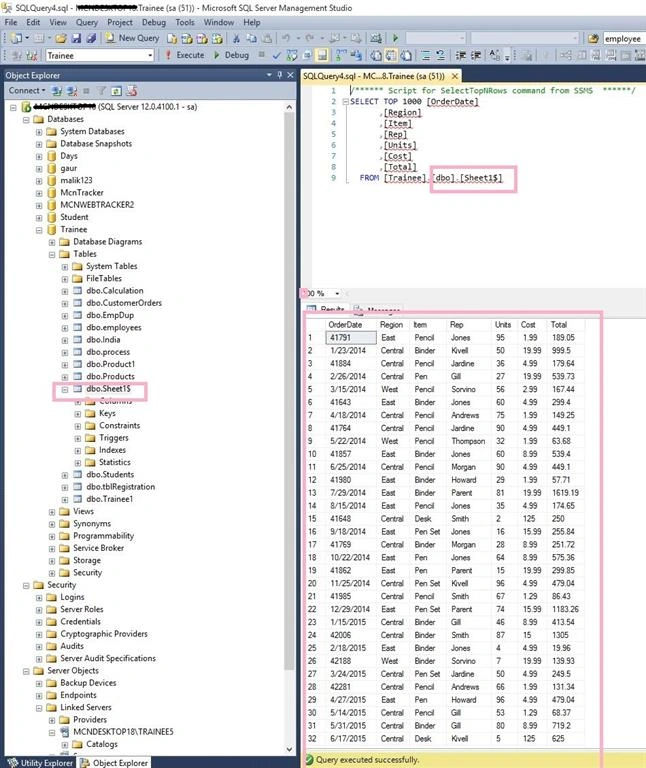Open the Edit menu
This screenshot has width=646, height=768.
33,23
